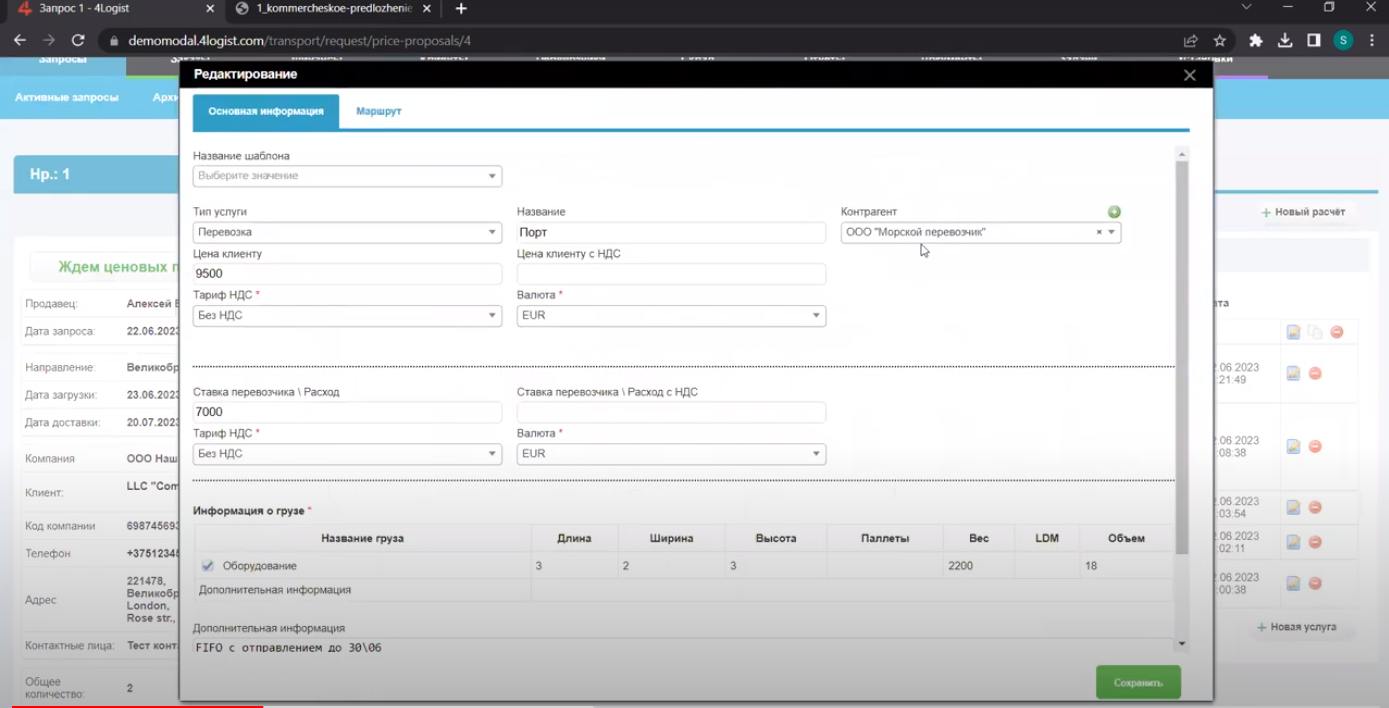Click the edit icon in the table header row
Screen dimensions: 1389x708
click(x=1293, y=332)
